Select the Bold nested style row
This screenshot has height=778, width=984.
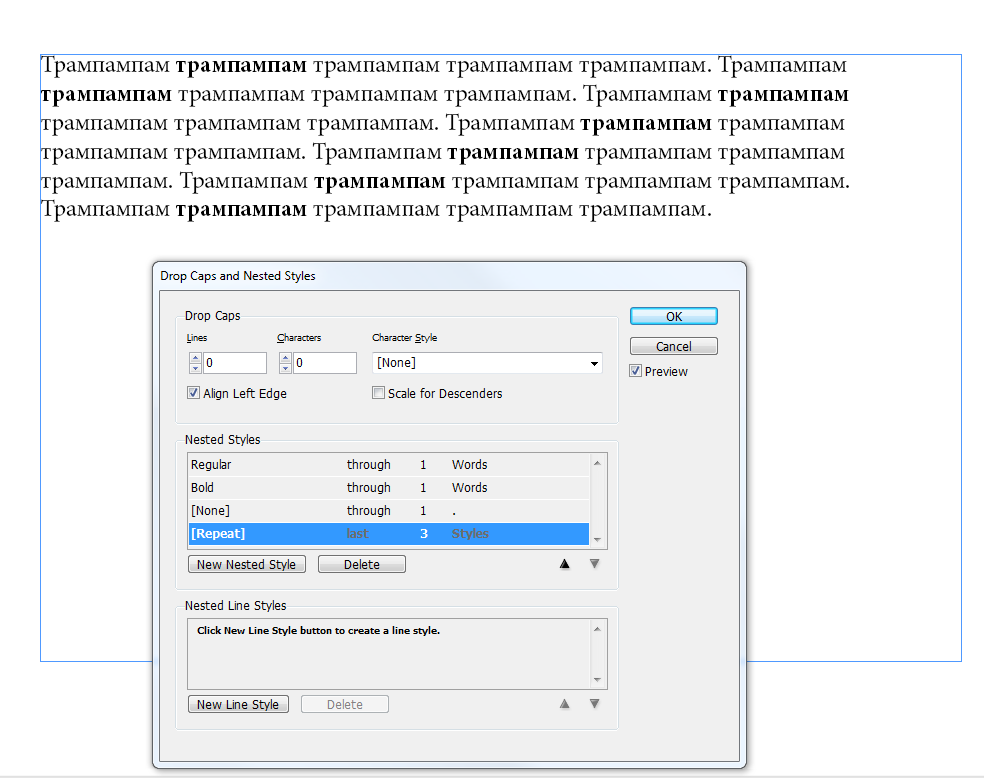click(x=388, y=488)
